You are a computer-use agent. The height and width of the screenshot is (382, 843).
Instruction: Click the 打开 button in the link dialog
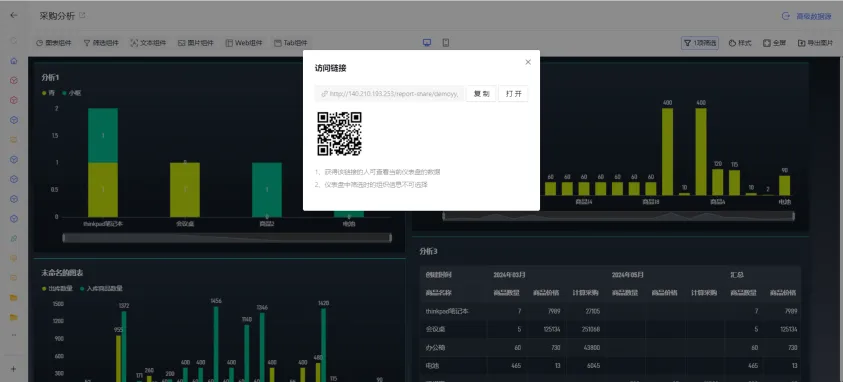pos(513,93)
